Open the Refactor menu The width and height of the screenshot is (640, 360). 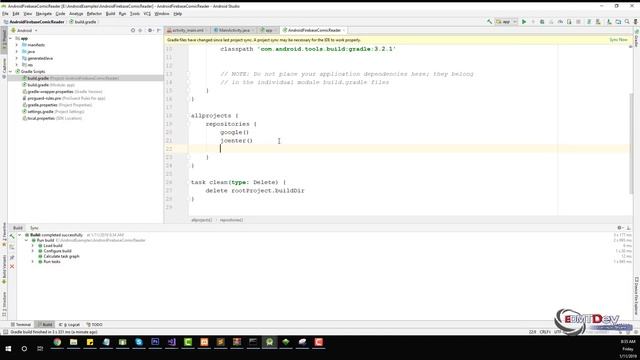(94, 14)
